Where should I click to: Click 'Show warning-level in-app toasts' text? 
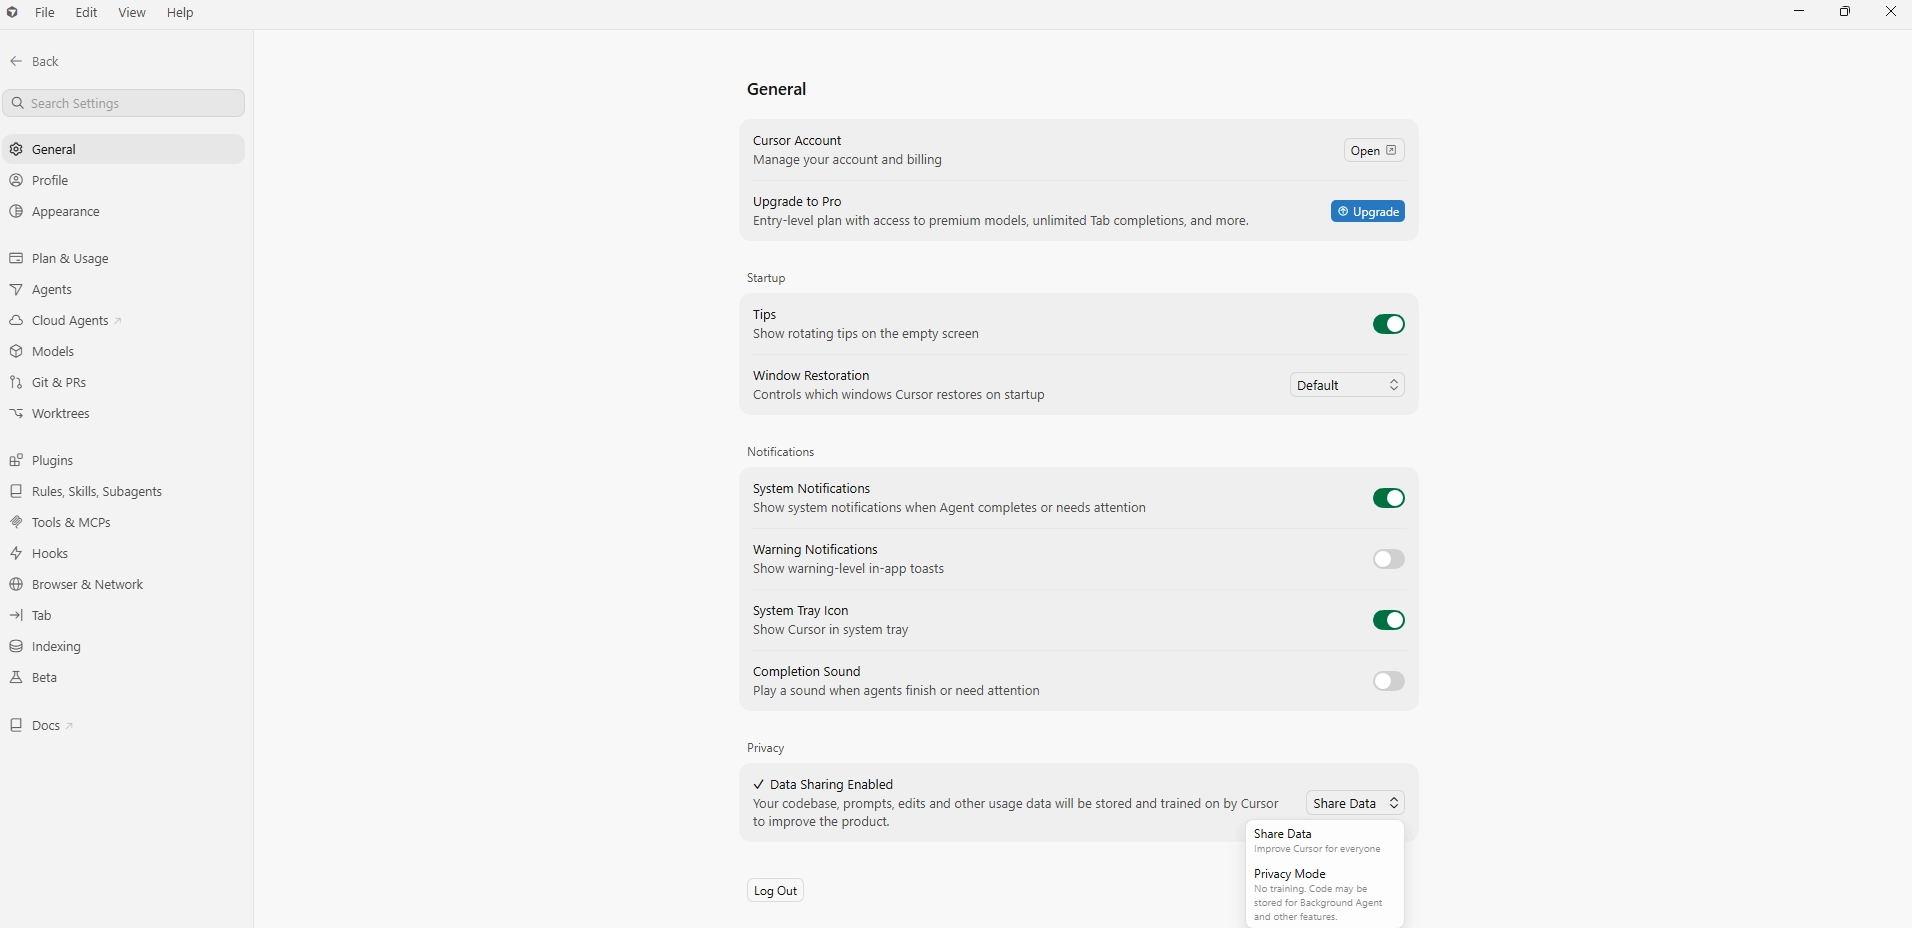point(848,569)
